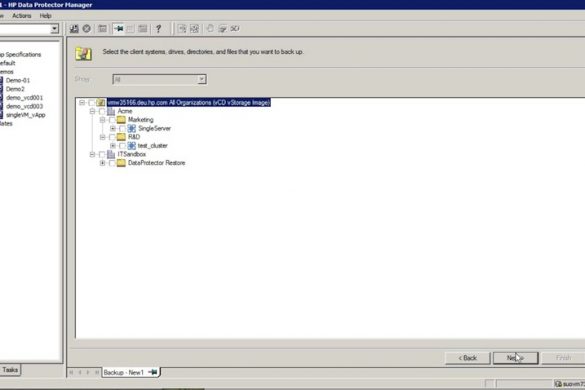
Task: Expand the DataProtector Restore node
Action: coord(102,163)
